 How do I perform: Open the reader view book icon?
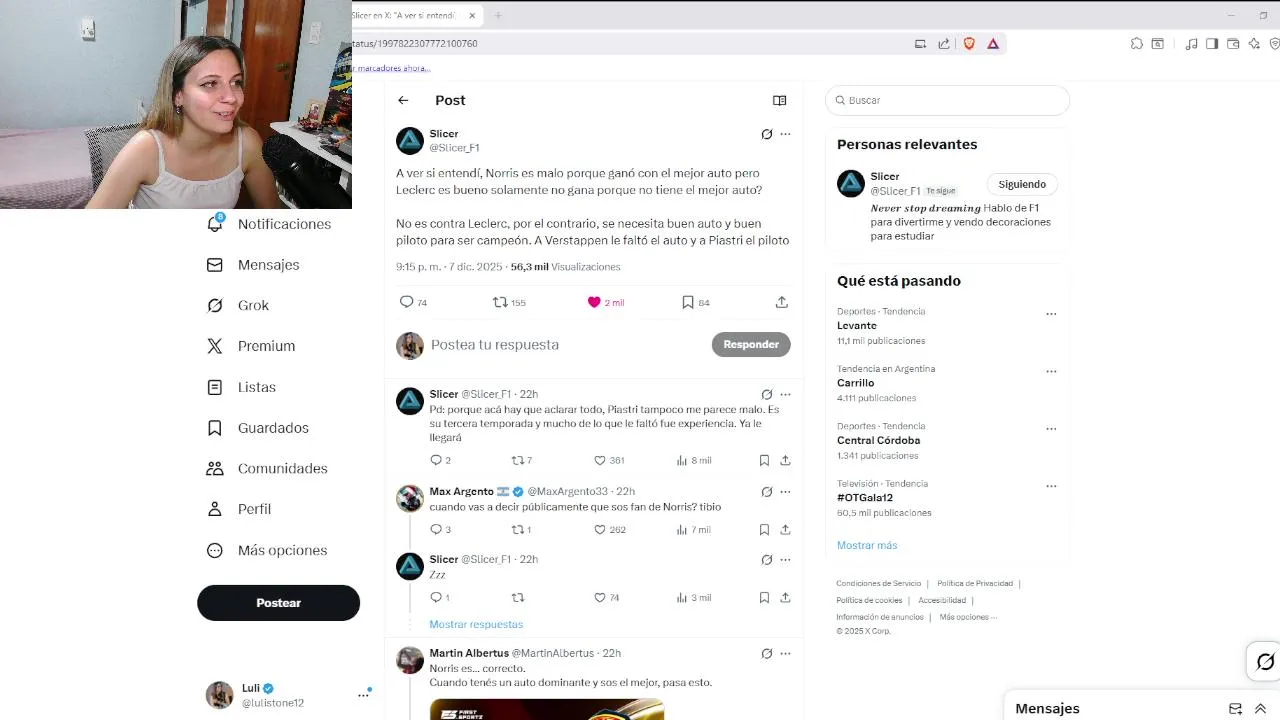coord(780,100)
